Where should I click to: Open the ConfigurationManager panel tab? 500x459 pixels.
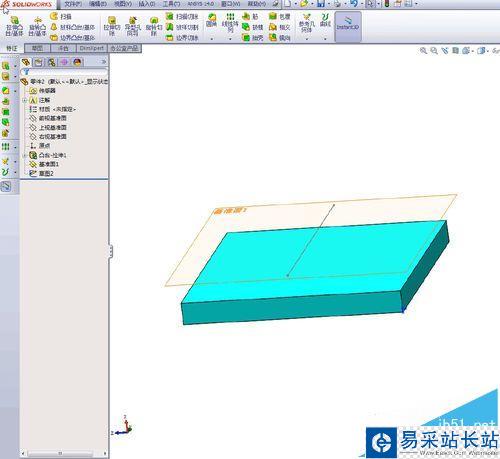[51, 62]
